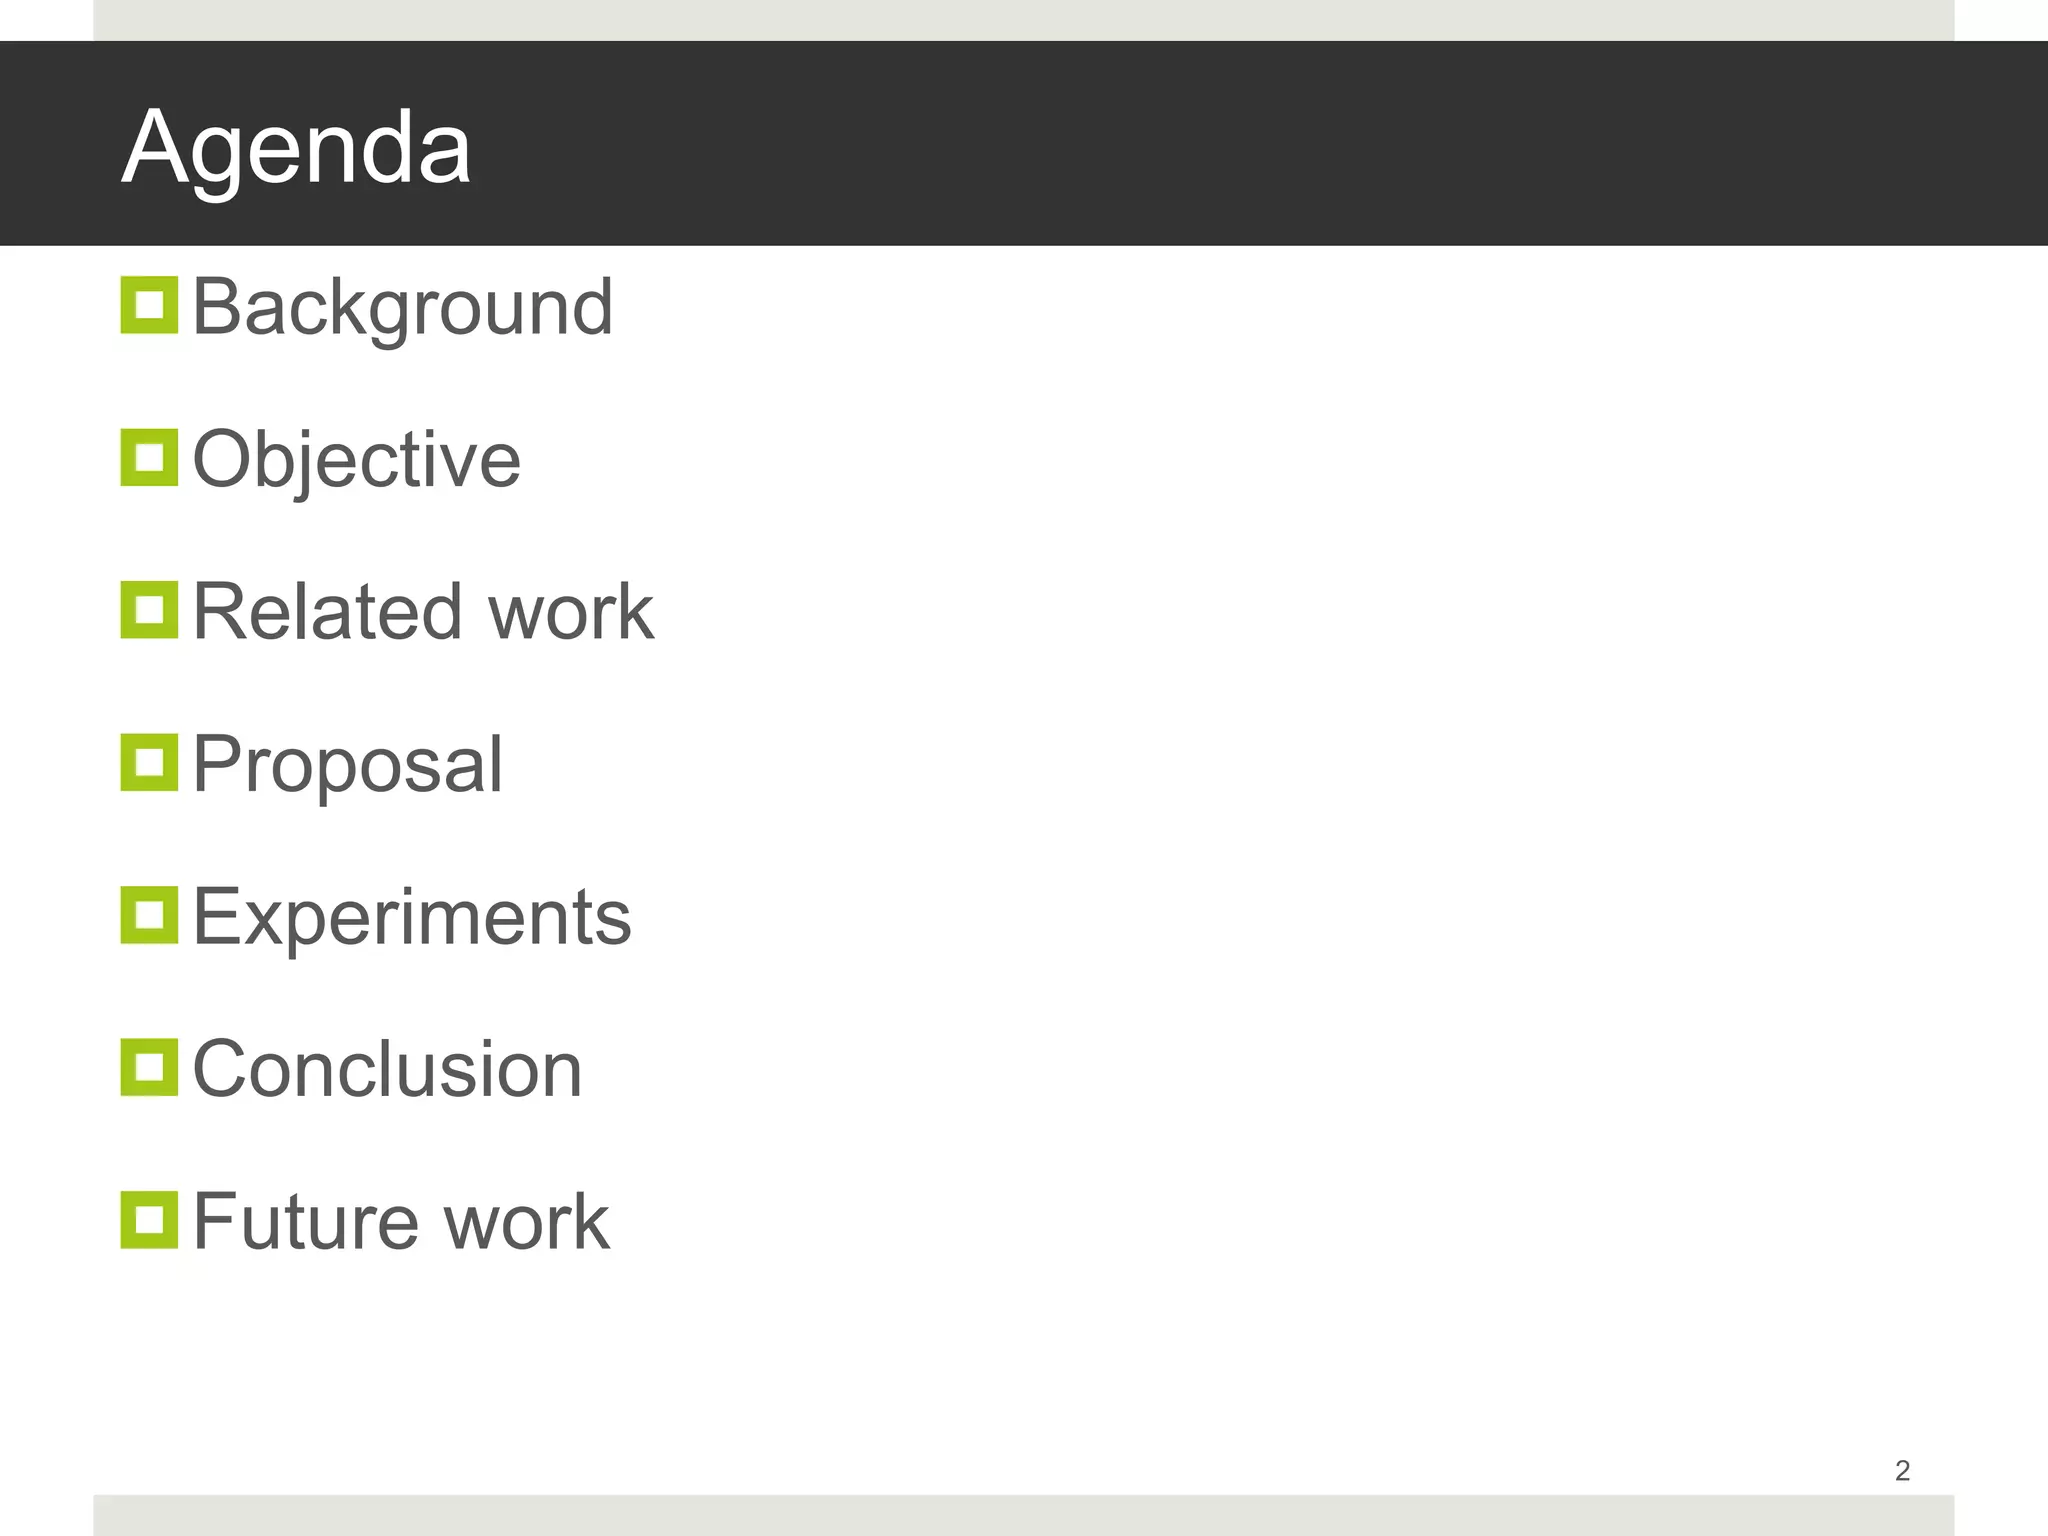
Task: Select the Conclusion text line
Action: pos(387,1069)
